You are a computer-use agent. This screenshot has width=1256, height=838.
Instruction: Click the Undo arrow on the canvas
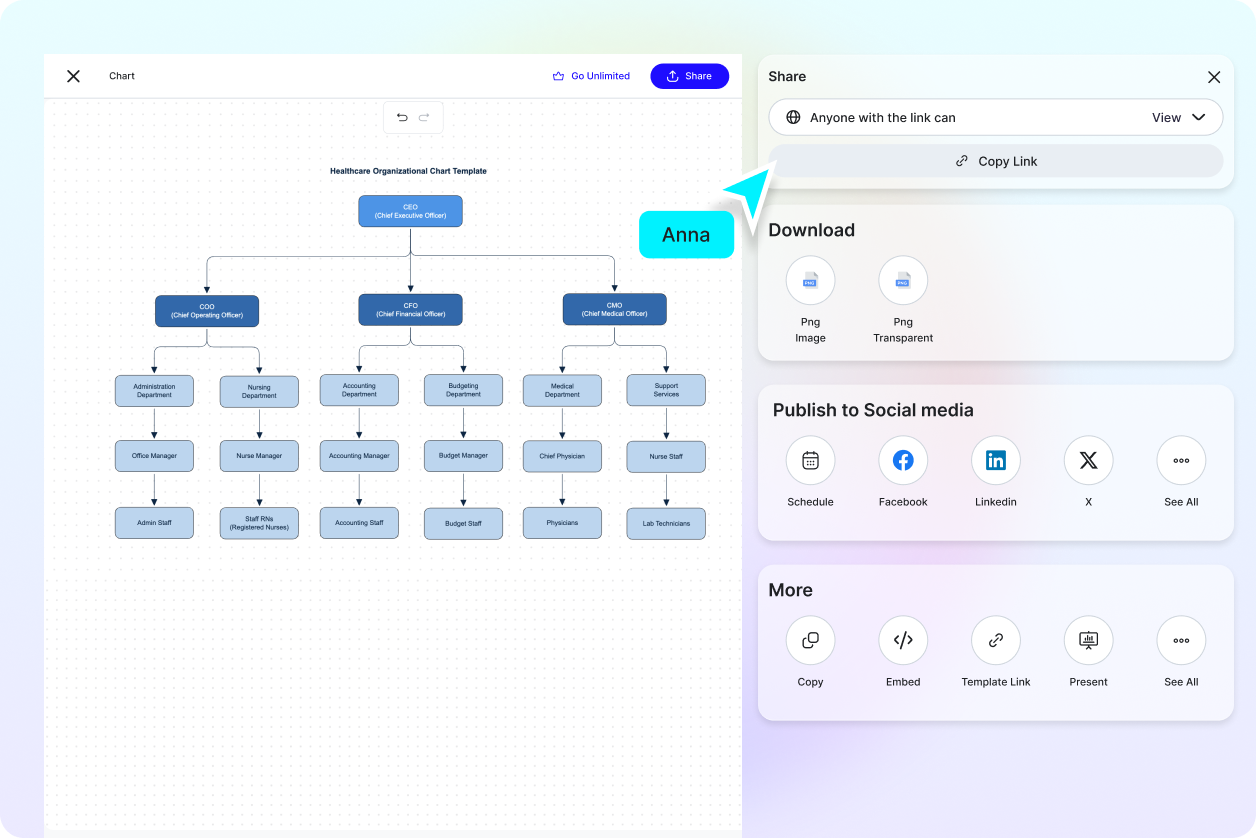tap(399, 117)
